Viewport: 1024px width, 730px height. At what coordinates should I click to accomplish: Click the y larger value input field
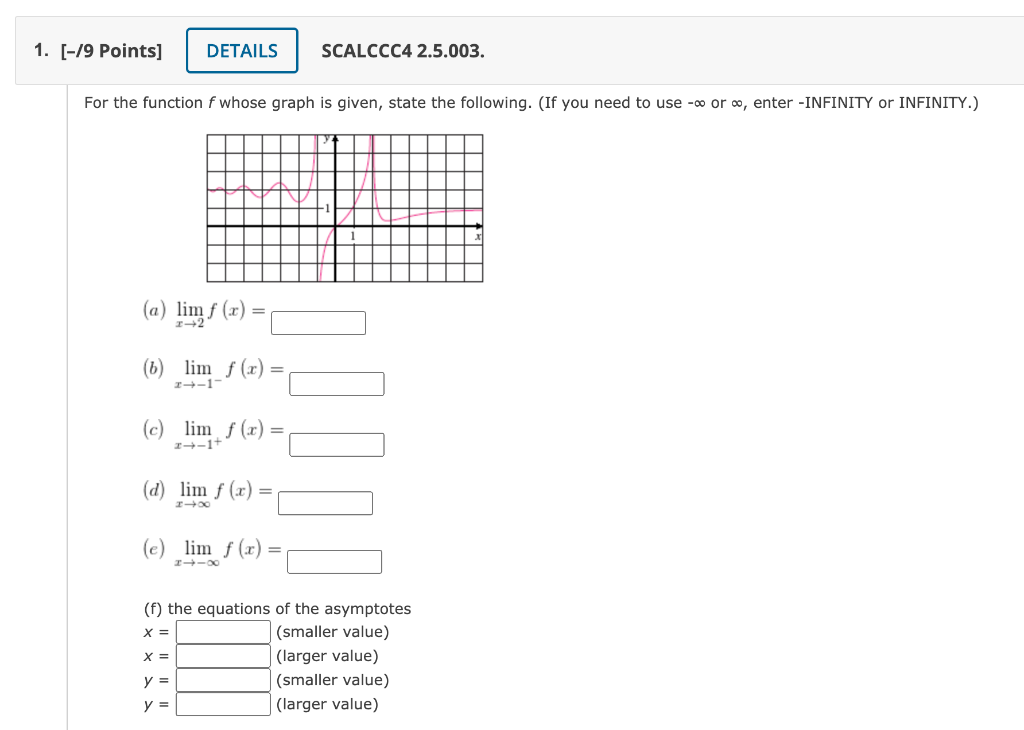[x=222, y=703]
